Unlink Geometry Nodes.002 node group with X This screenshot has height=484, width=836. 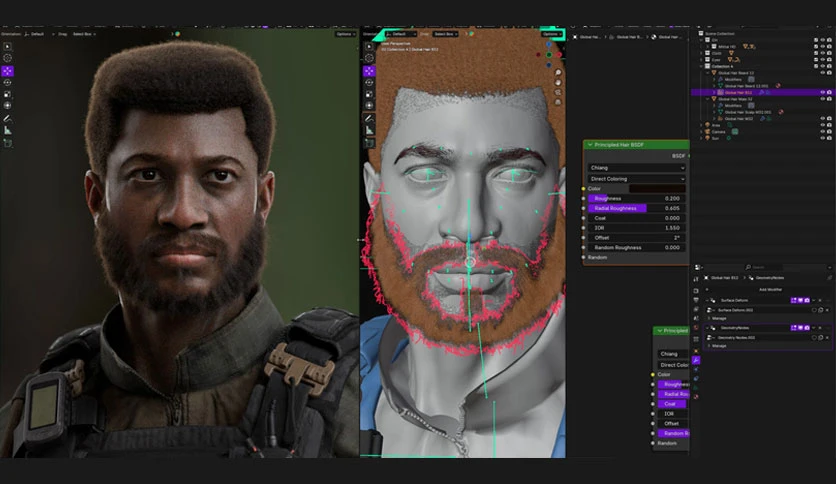[x=827, y=338]
